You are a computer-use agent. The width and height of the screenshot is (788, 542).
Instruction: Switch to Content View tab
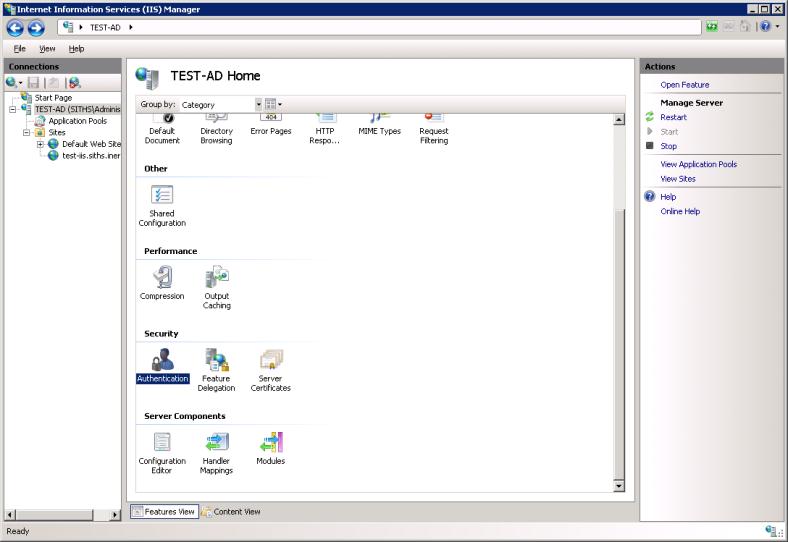pyautogui.click(x=231, y=511)
